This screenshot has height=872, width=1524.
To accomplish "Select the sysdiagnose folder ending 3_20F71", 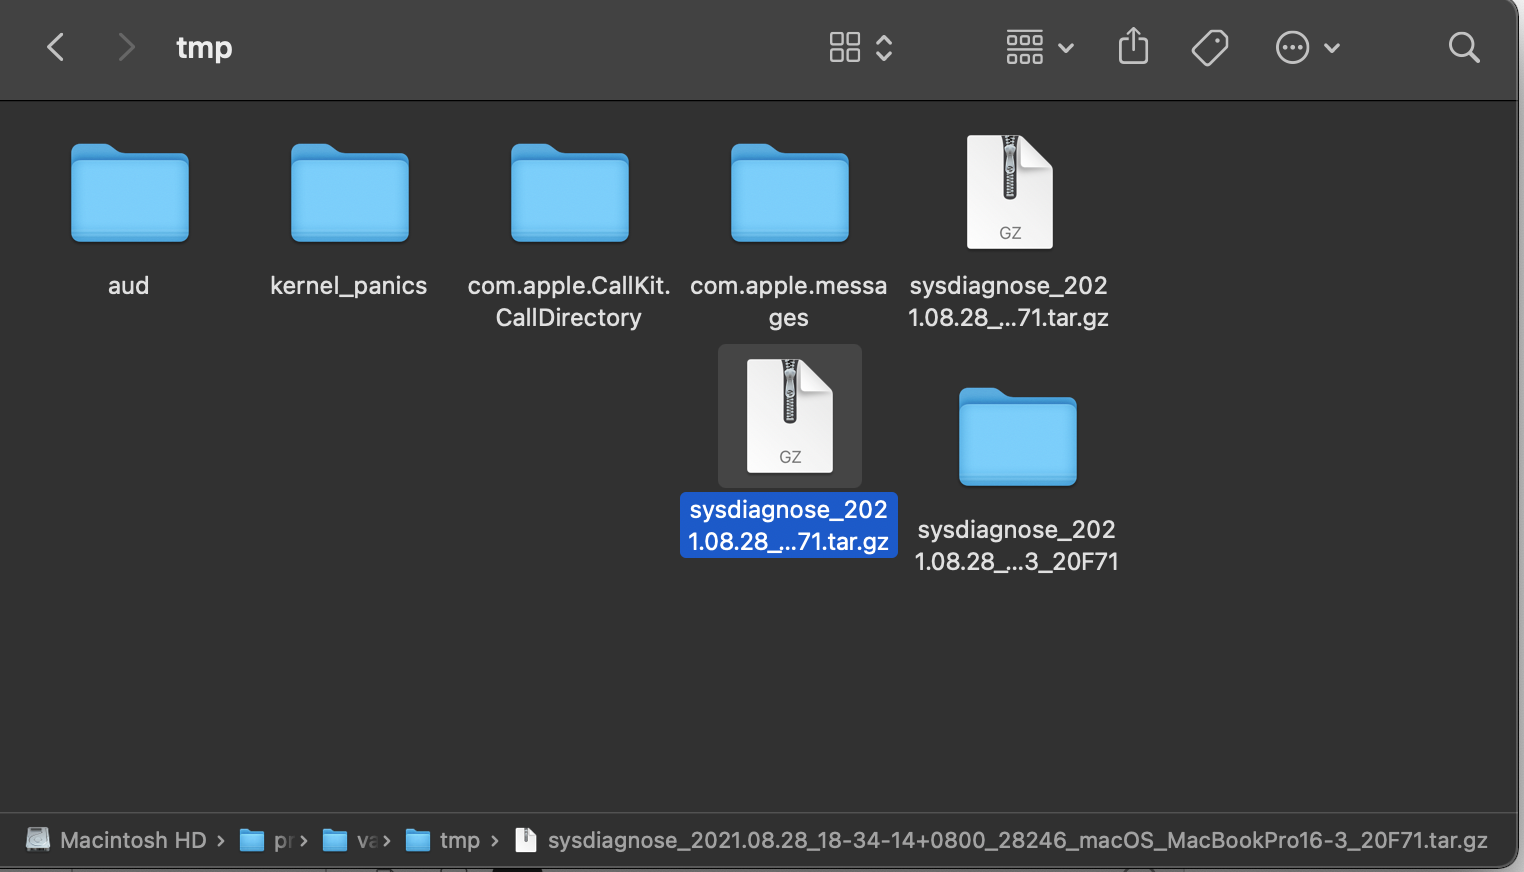I will (x=1018, y=437).
